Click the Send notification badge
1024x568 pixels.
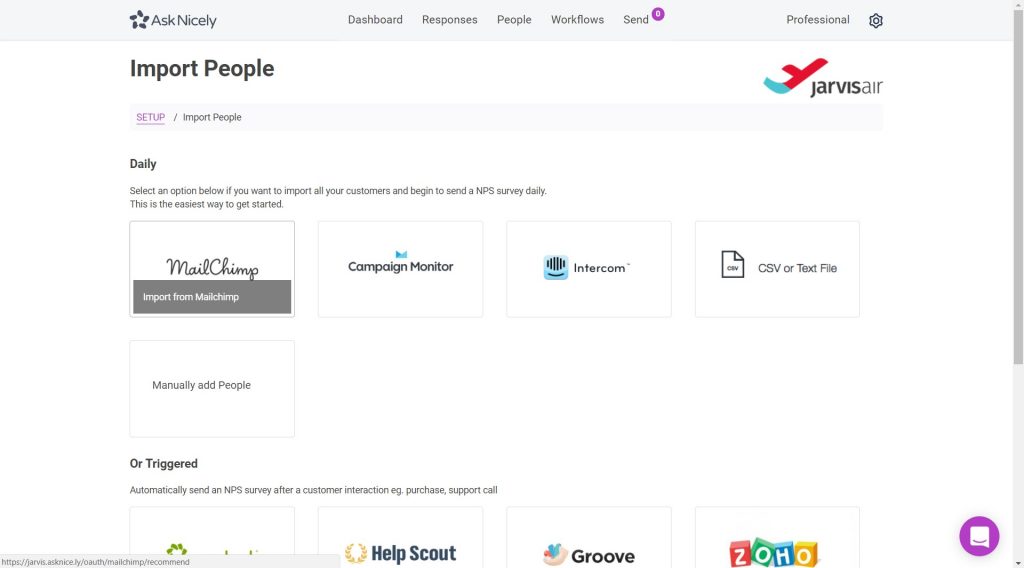point(658,14)
